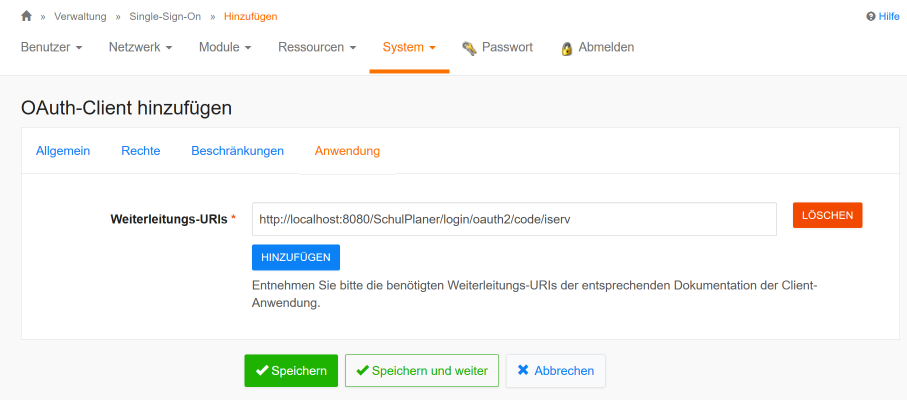Open the Hilfe help link
This screenshot has height=400, width=907.
pos(882,17)
